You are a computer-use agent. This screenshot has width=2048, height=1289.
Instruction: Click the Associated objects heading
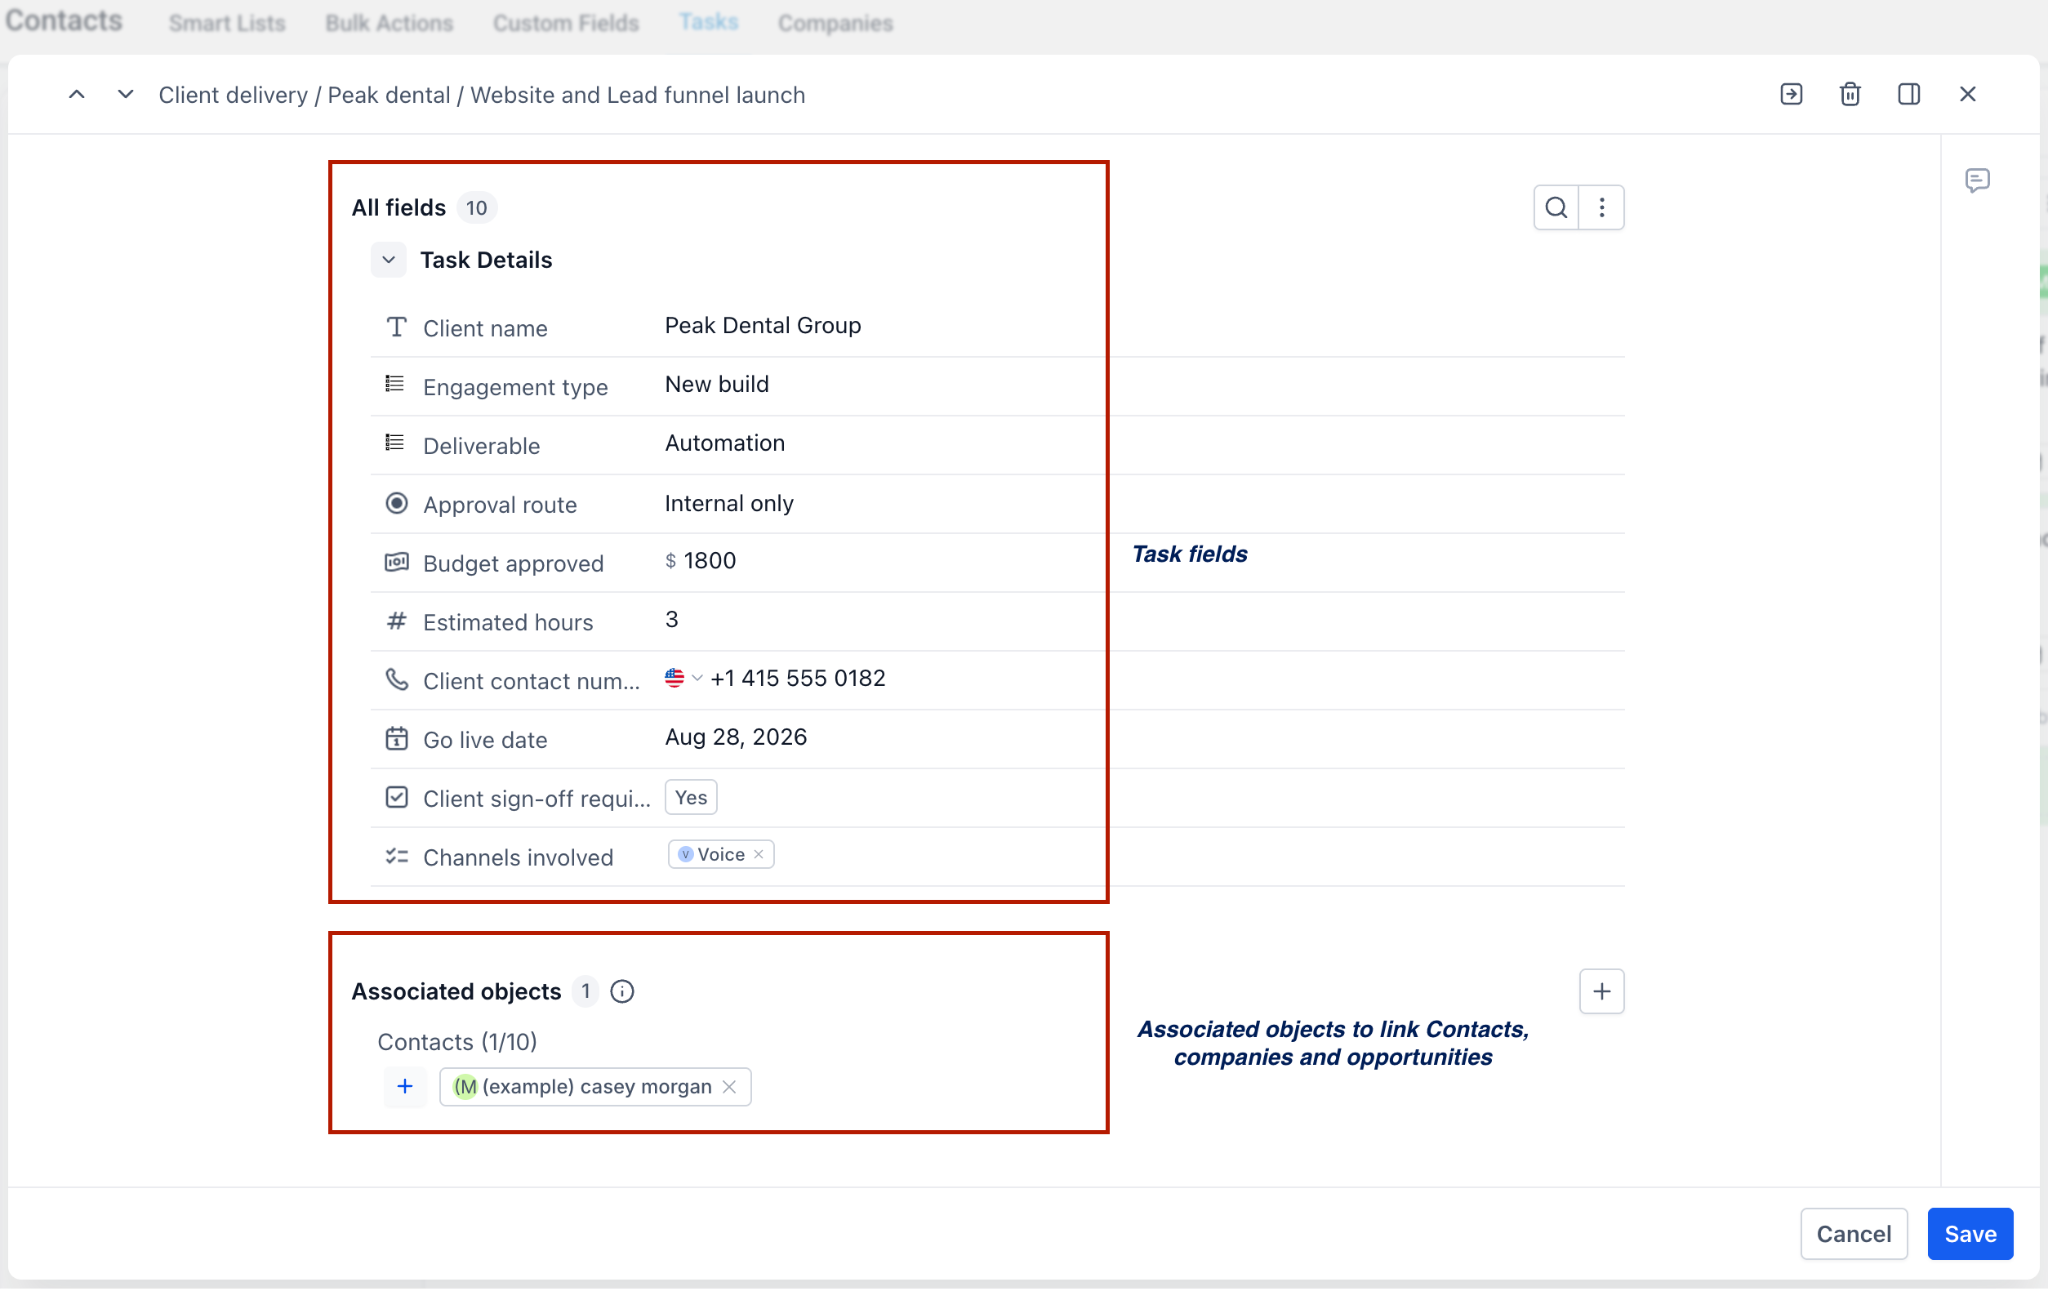pos(456,991)
